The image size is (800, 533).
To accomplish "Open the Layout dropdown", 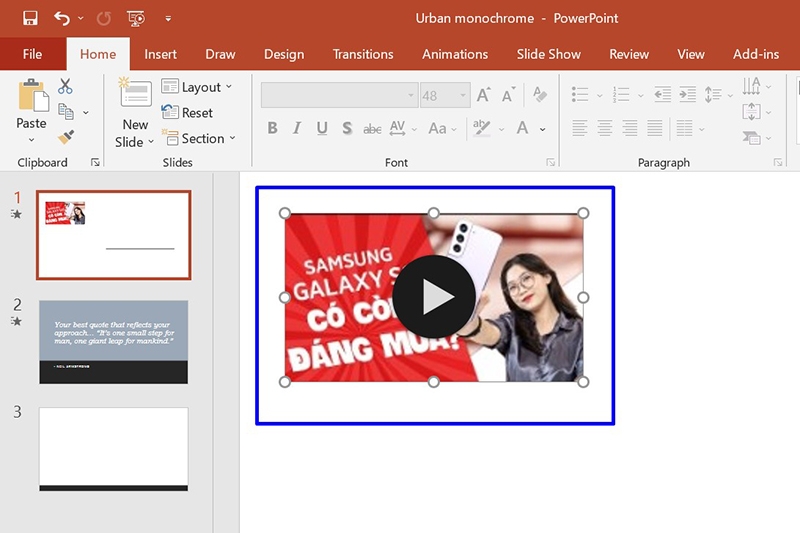I will tap(197, 87).
